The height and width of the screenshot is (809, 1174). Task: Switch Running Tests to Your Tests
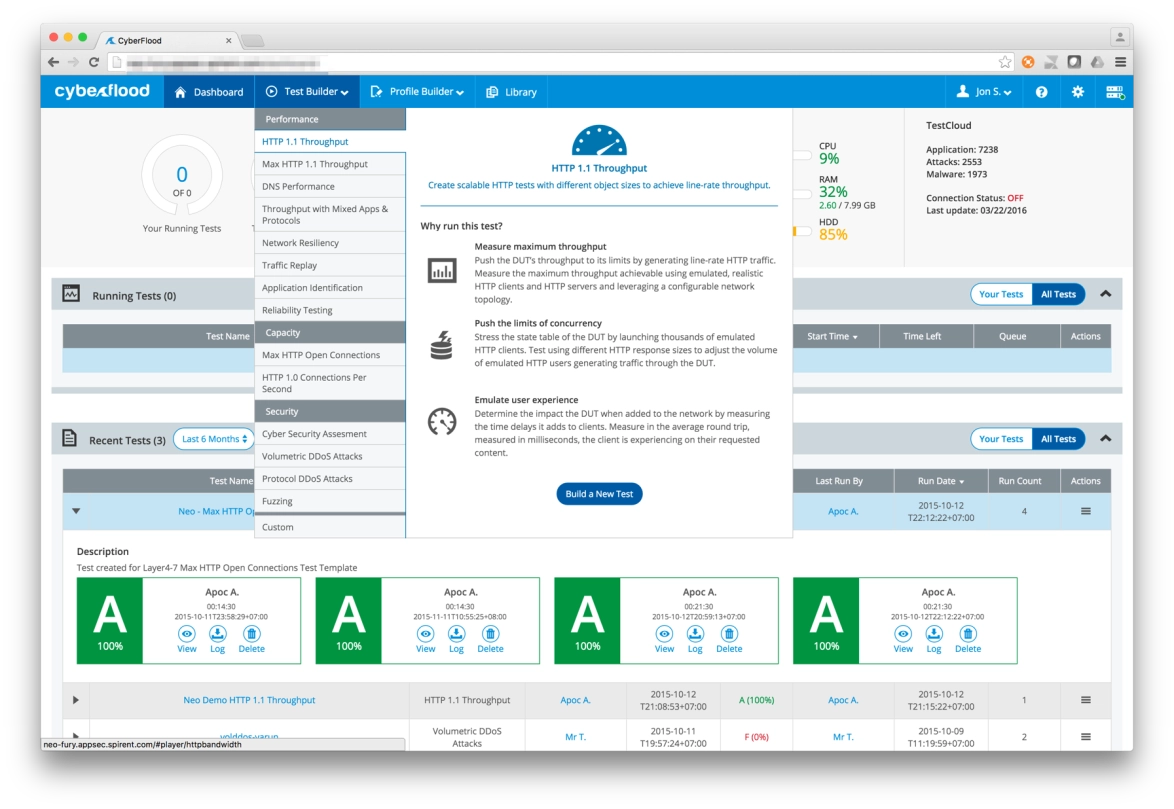[x=1000, y=294]
